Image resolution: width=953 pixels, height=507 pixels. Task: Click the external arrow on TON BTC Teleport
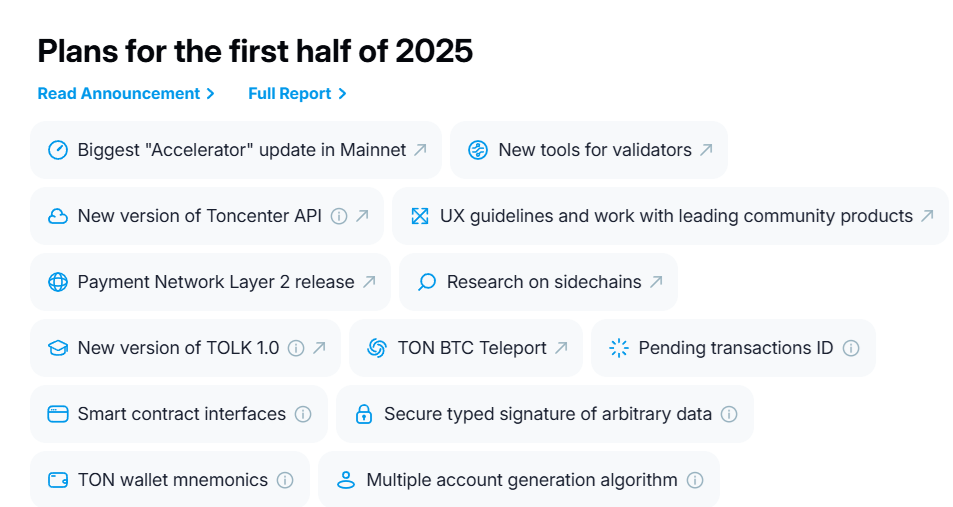[561, 348]
